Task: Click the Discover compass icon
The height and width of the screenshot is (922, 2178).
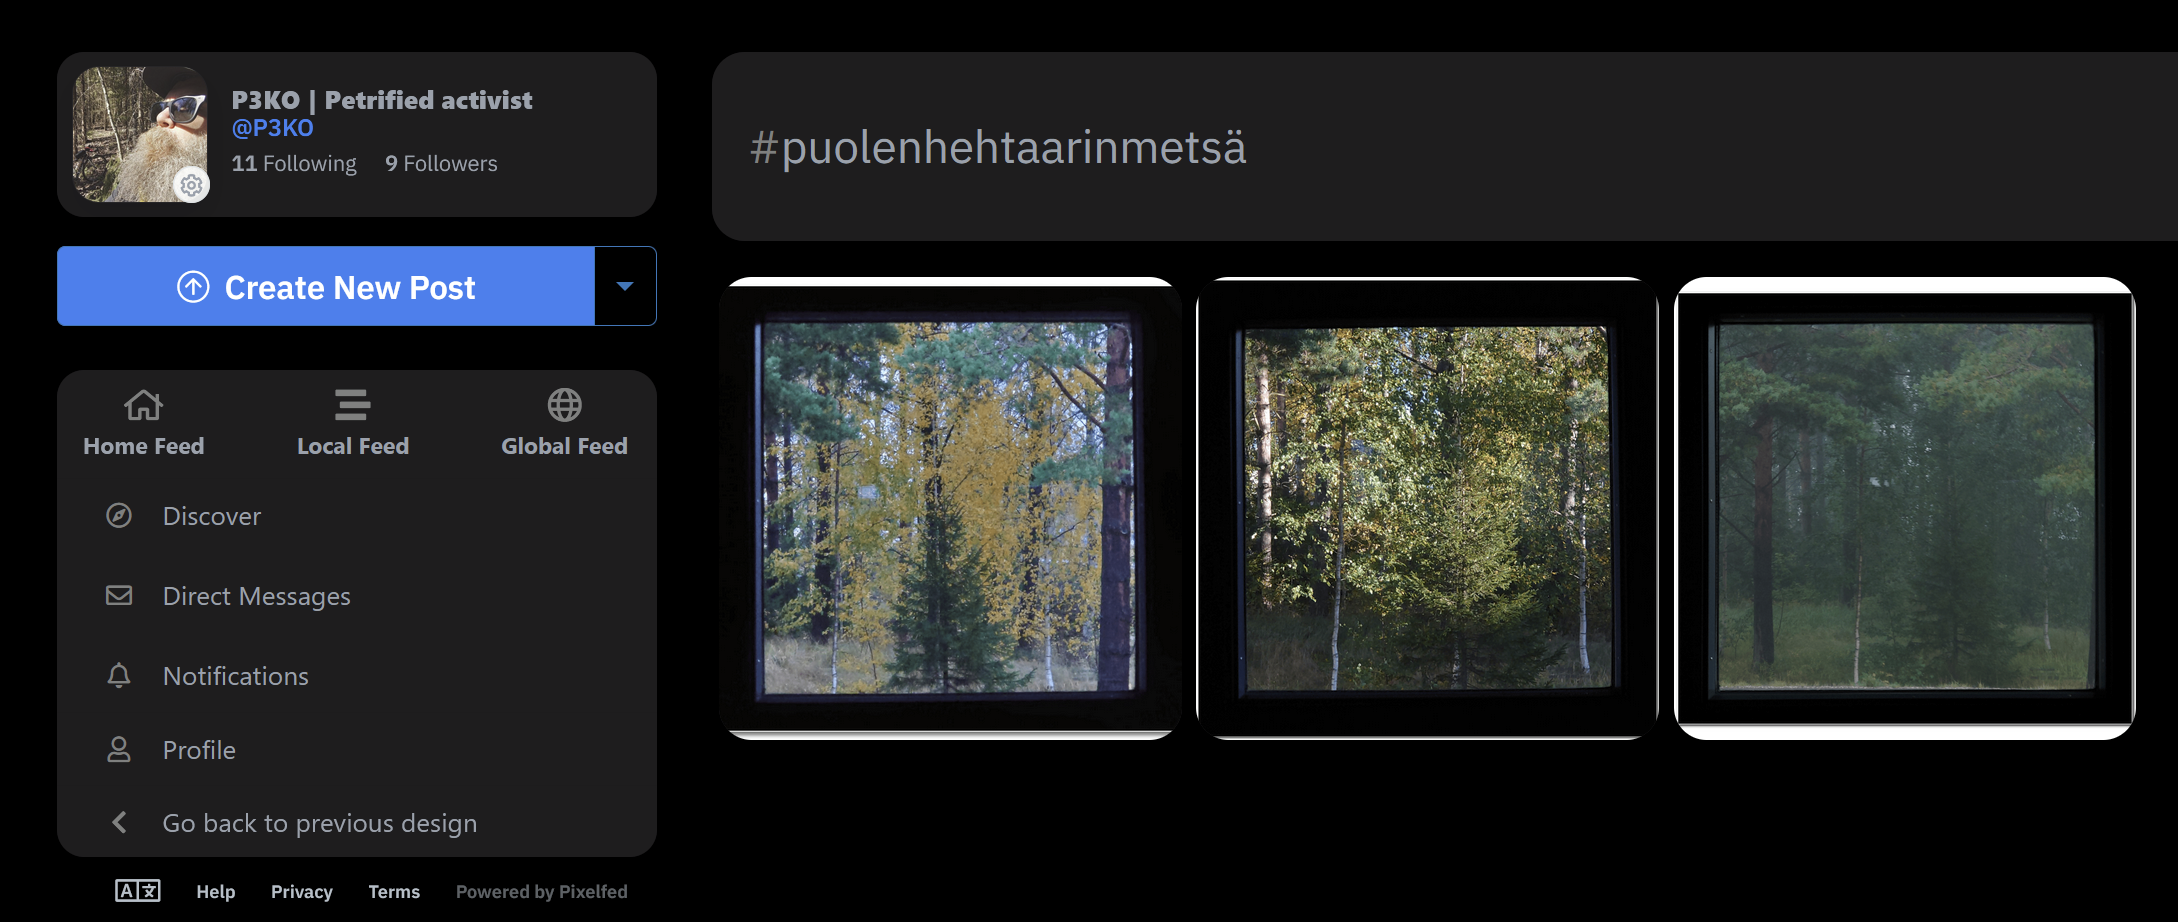Action: [x=119, y=516]
